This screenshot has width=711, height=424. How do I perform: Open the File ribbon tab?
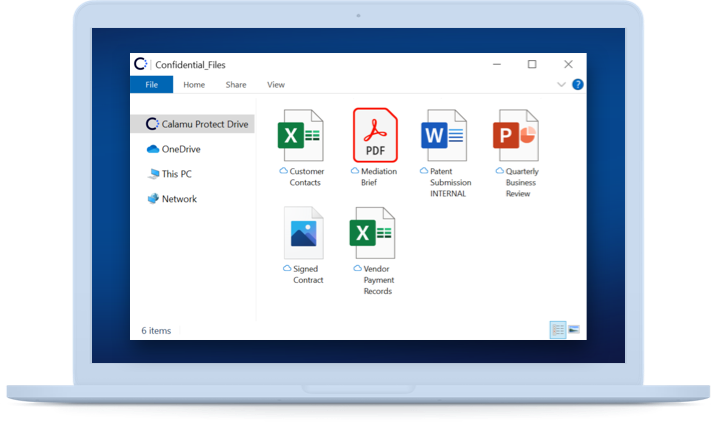point(151,84)
